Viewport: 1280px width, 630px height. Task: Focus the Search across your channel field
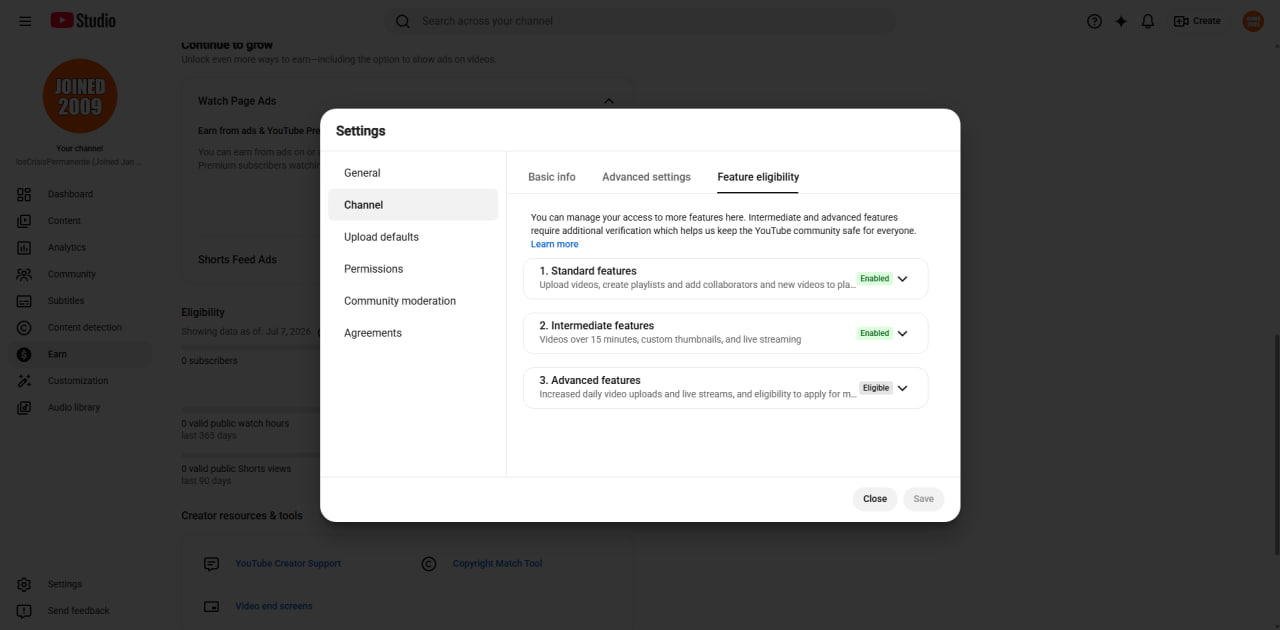[640, 21]
